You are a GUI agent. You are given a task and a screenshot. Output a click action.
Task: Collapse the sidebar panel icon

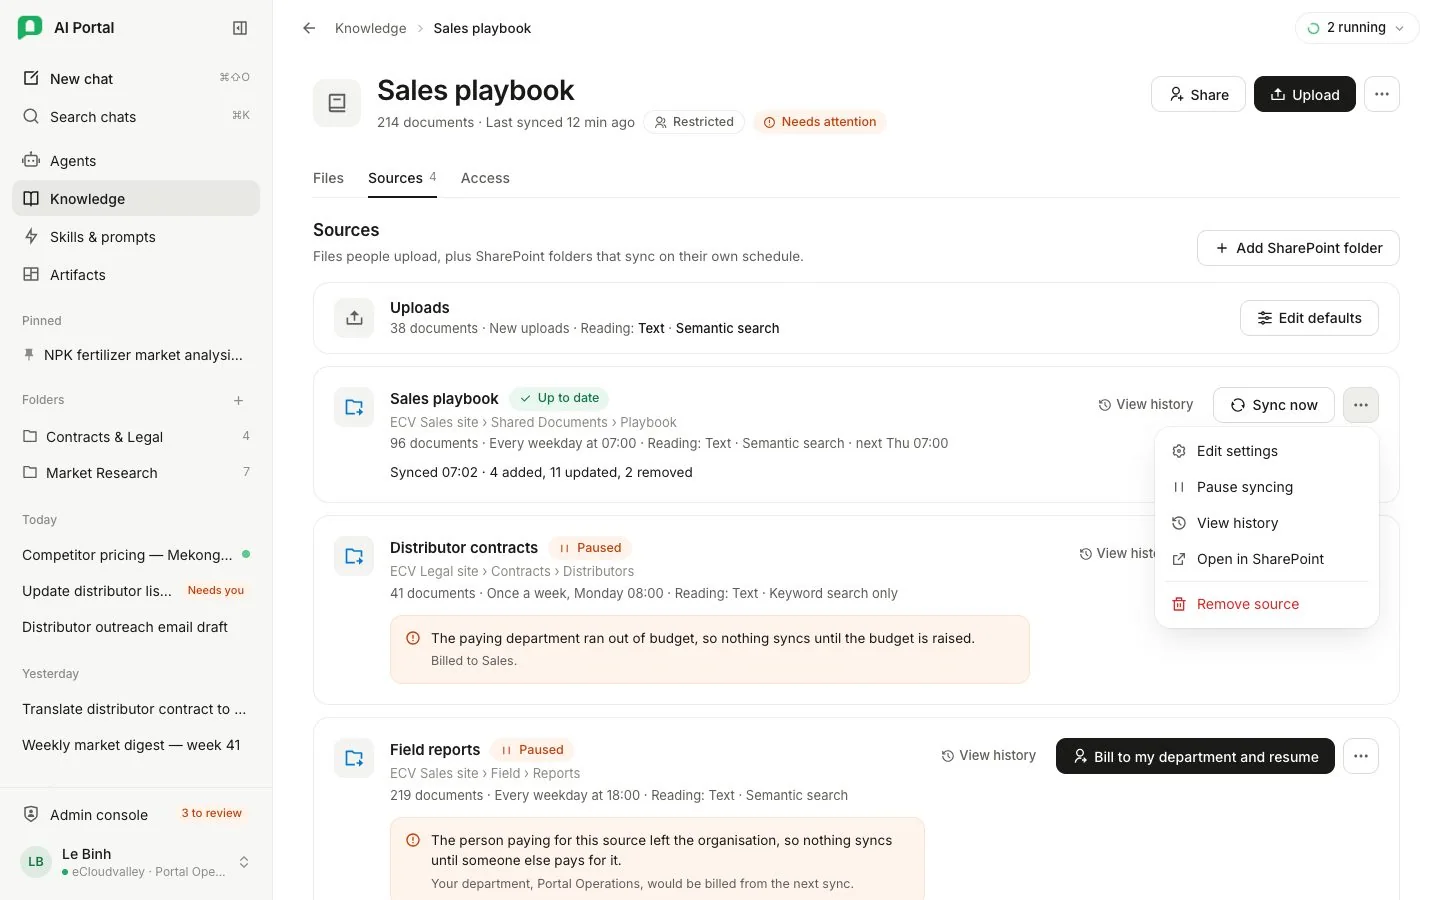(x=240, y=28)
